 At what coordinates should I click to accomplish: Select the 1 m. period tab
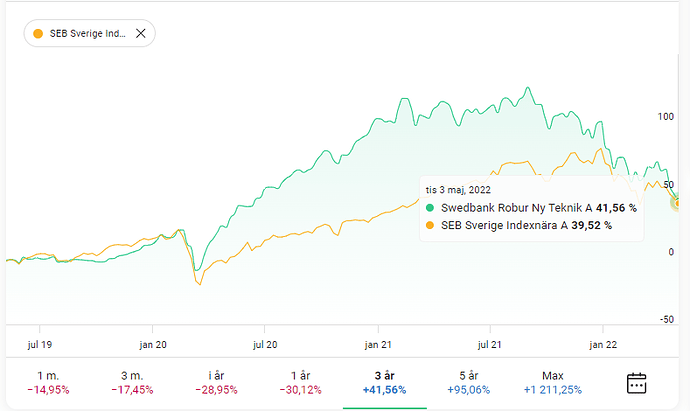(48, 382)
